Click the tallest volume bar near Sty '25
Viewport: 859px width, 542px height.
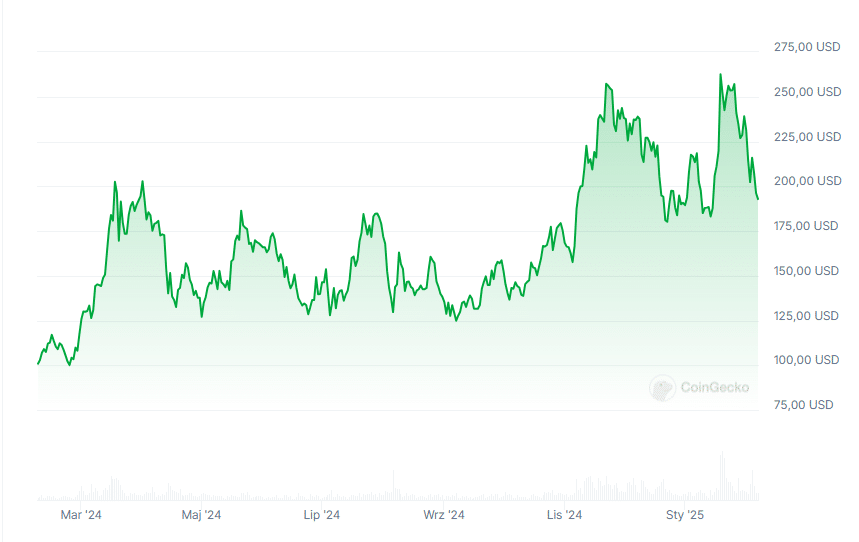[x=721, y=476]
